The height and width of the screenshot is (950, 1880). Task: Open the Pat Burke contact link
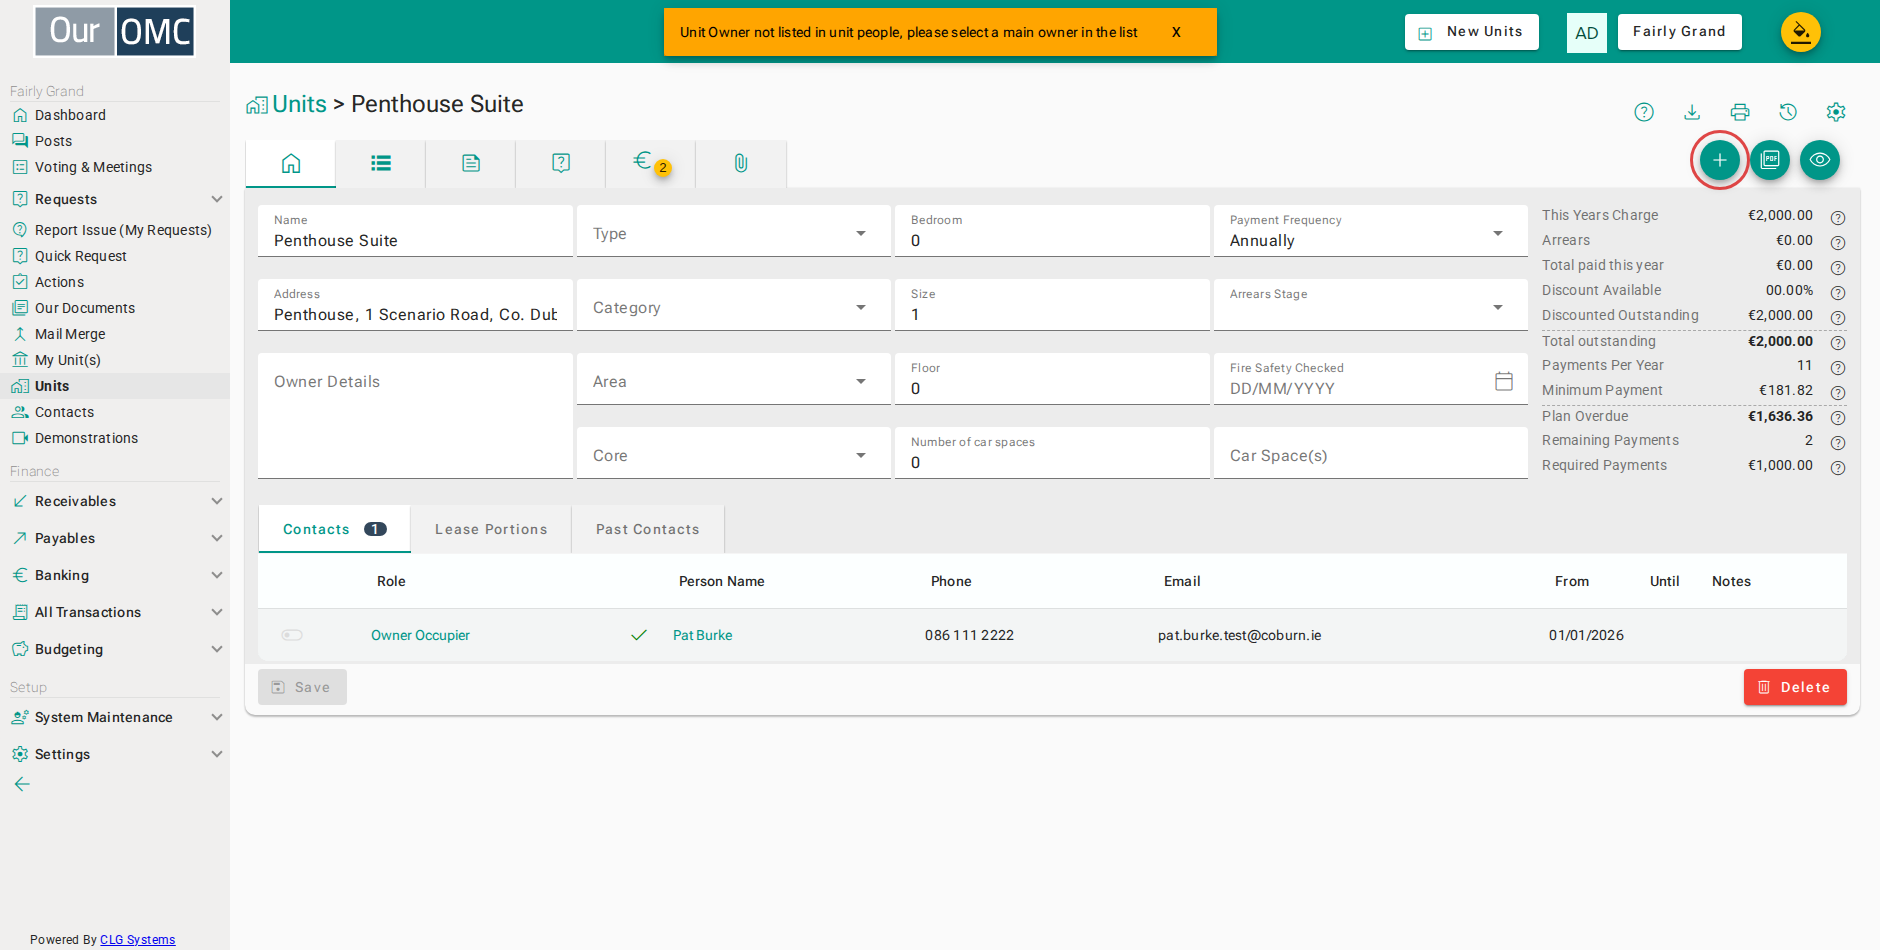point(702,635)
